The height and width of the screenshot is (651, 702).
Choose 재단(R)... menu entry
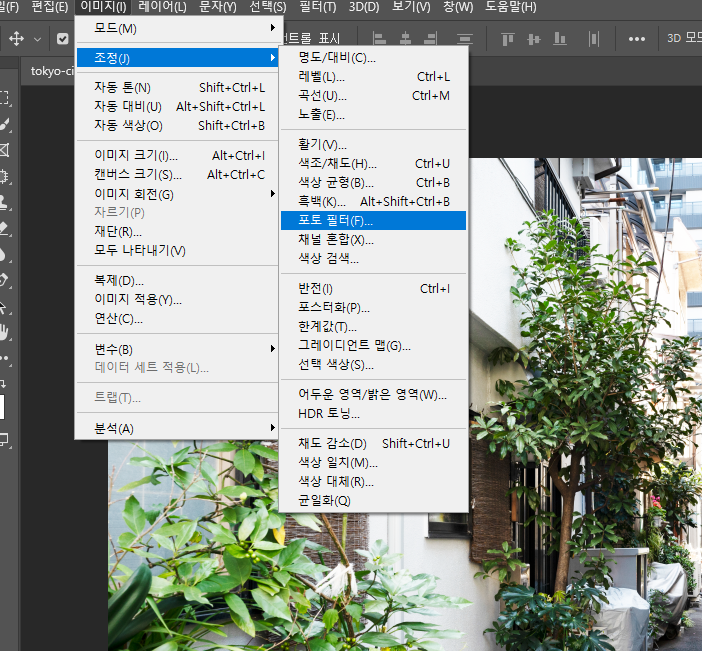click(177, 231)
